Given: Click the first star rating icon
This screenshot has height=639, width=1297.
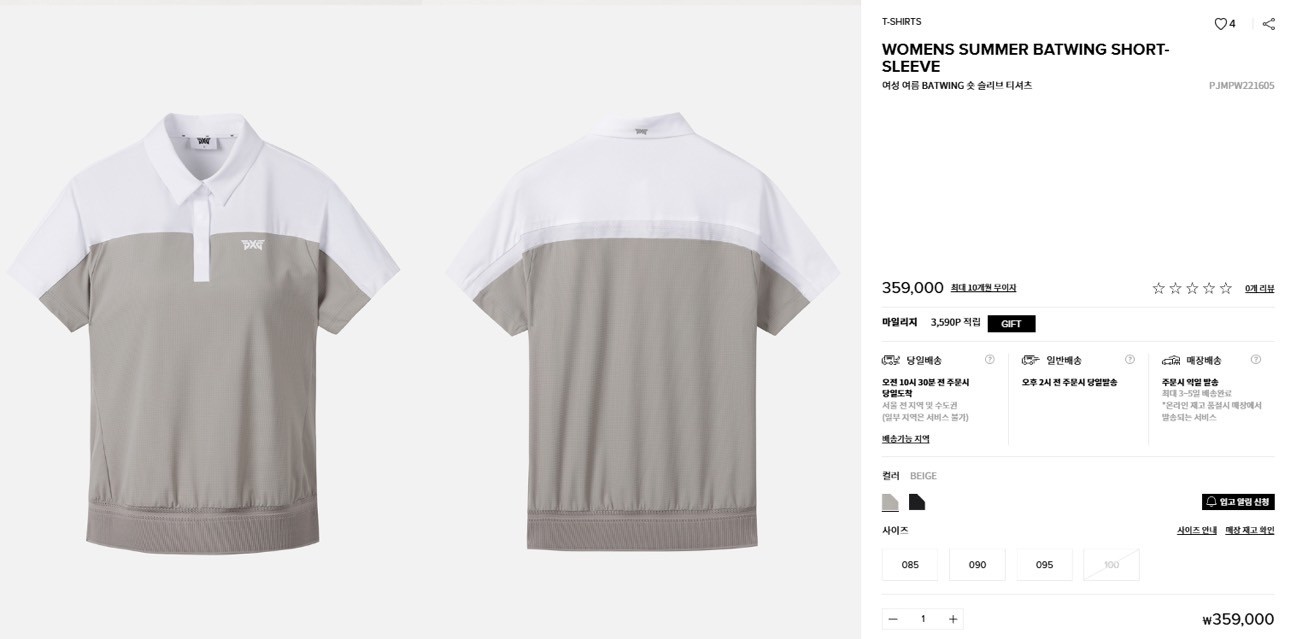Looking at the screenshot, I should [x=1158, y=288].
